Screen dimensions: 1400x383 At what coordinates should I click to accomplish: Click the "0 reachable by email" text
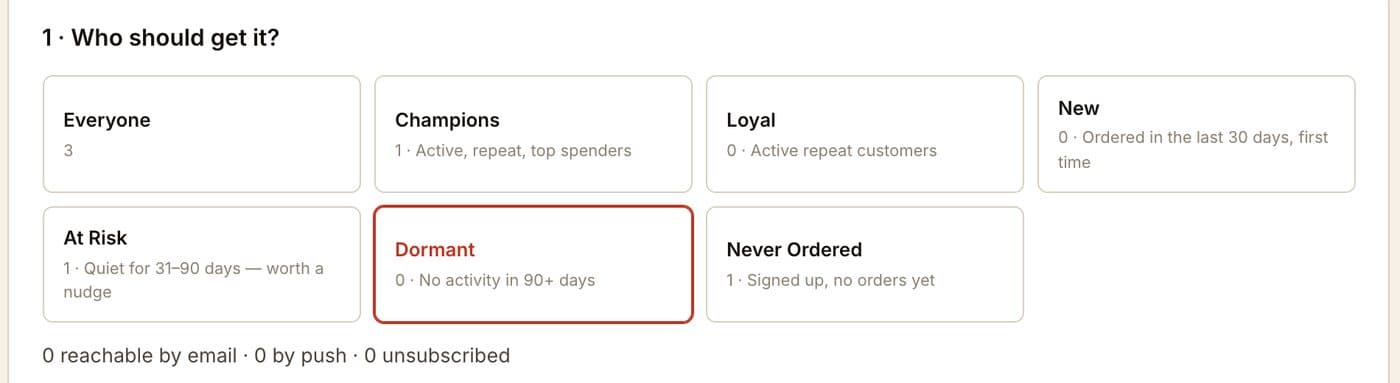pyautogui.click(x=140, y=355)
